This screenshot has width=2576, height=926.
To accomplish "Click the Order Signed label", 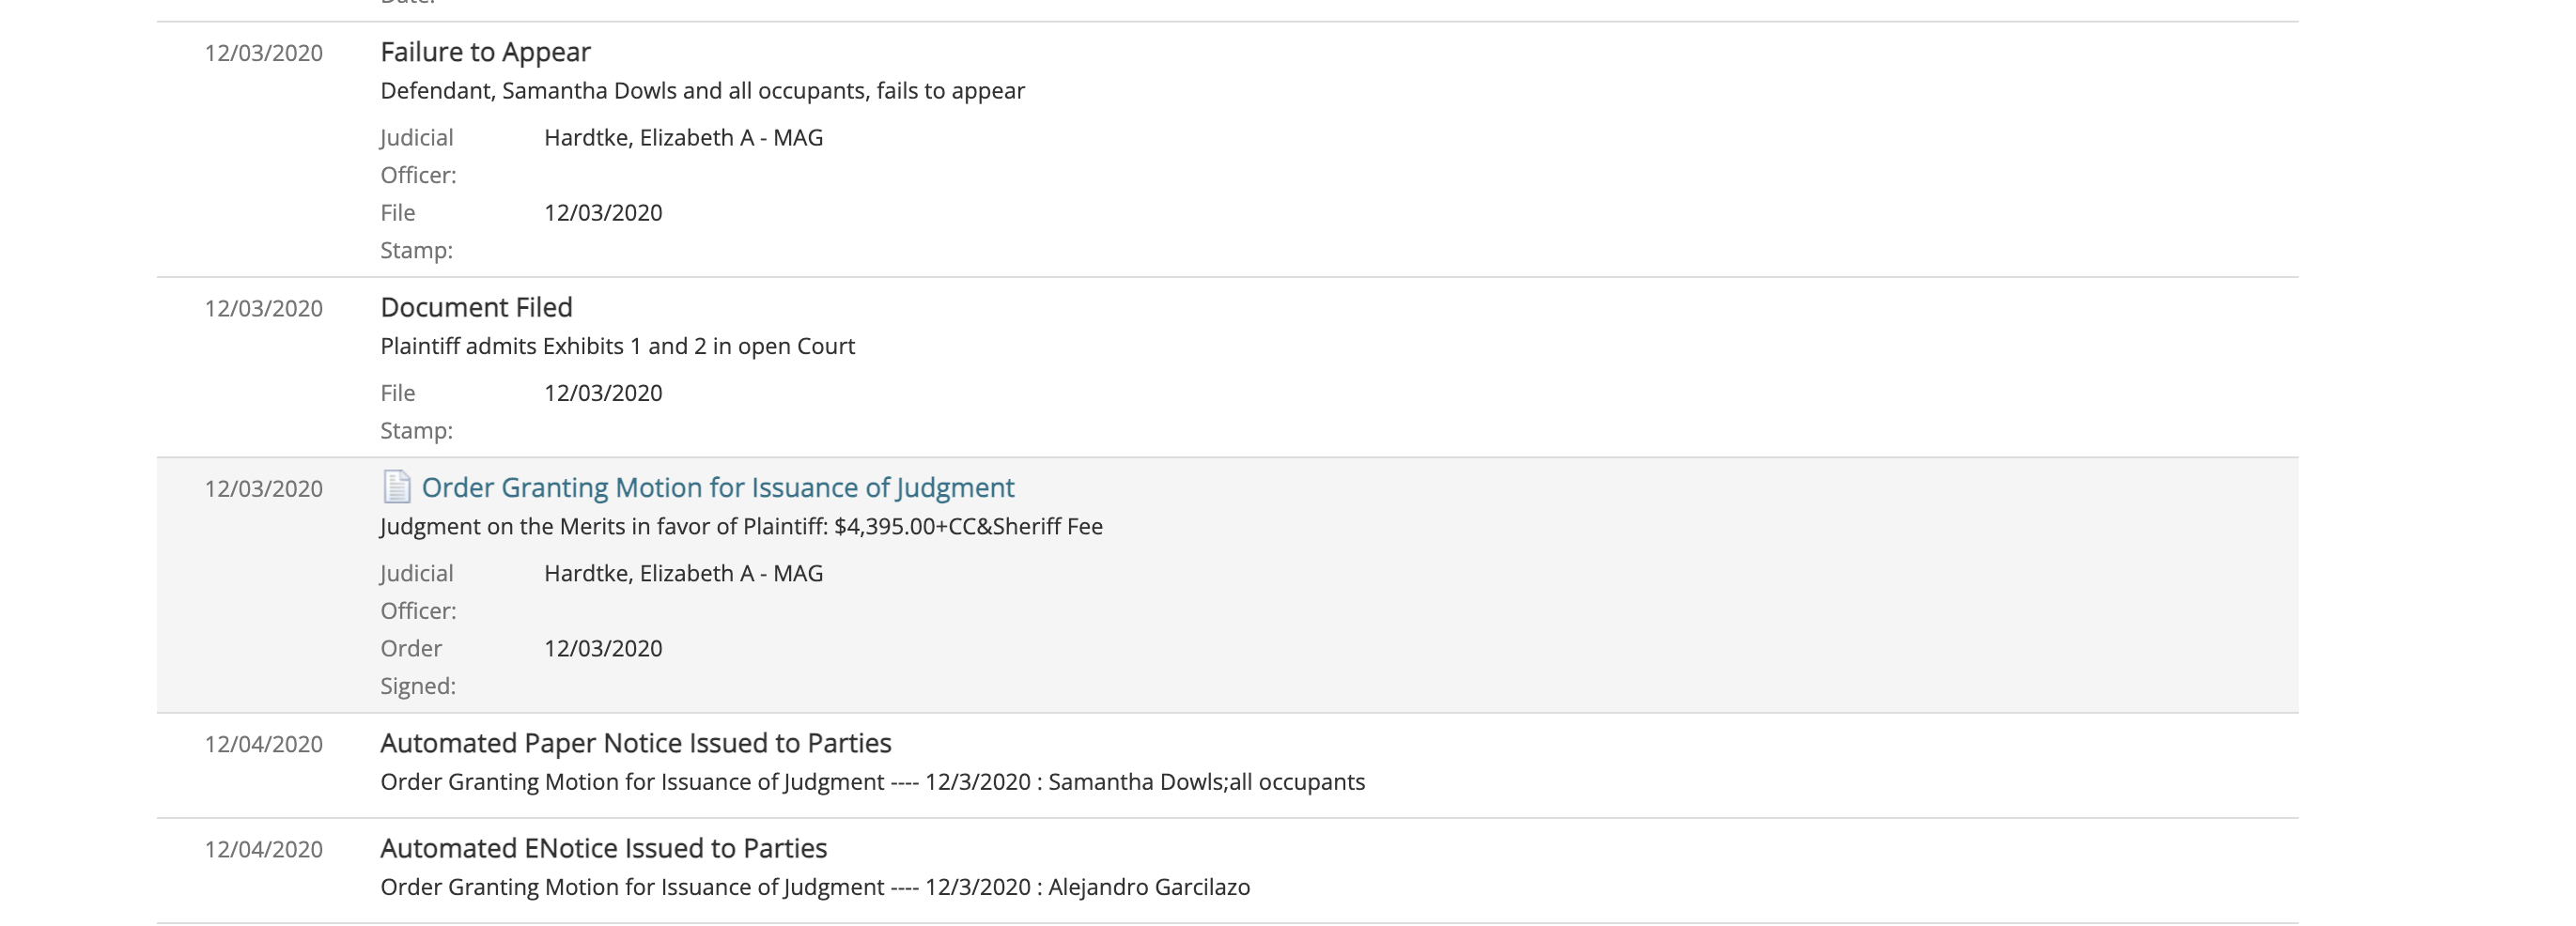I will point(418,667).
